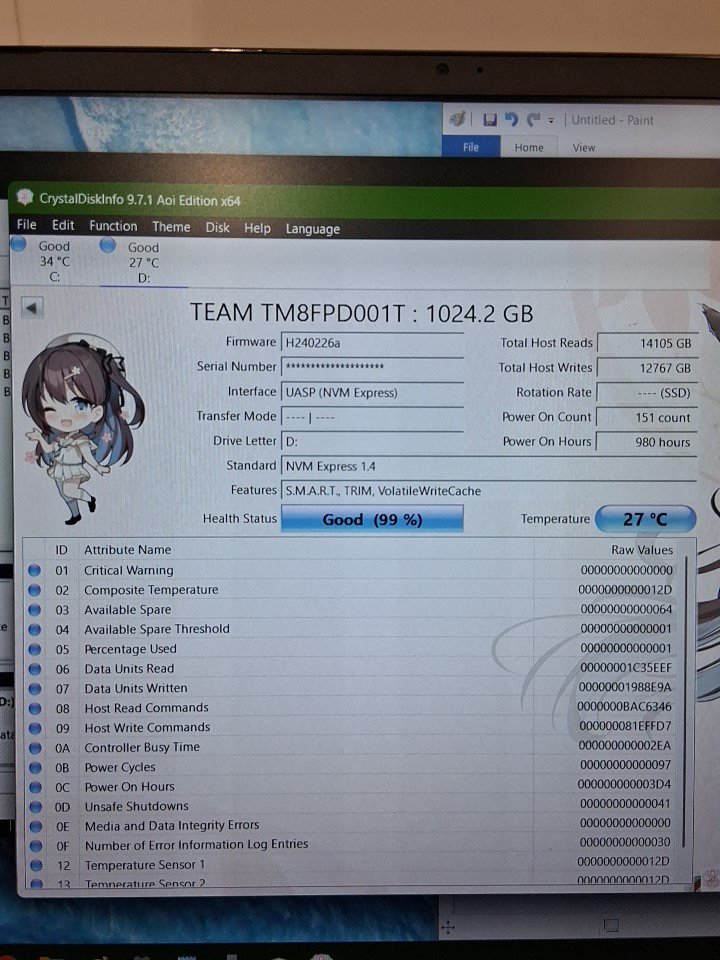Click the Paint redo arrow

(533, 120)
